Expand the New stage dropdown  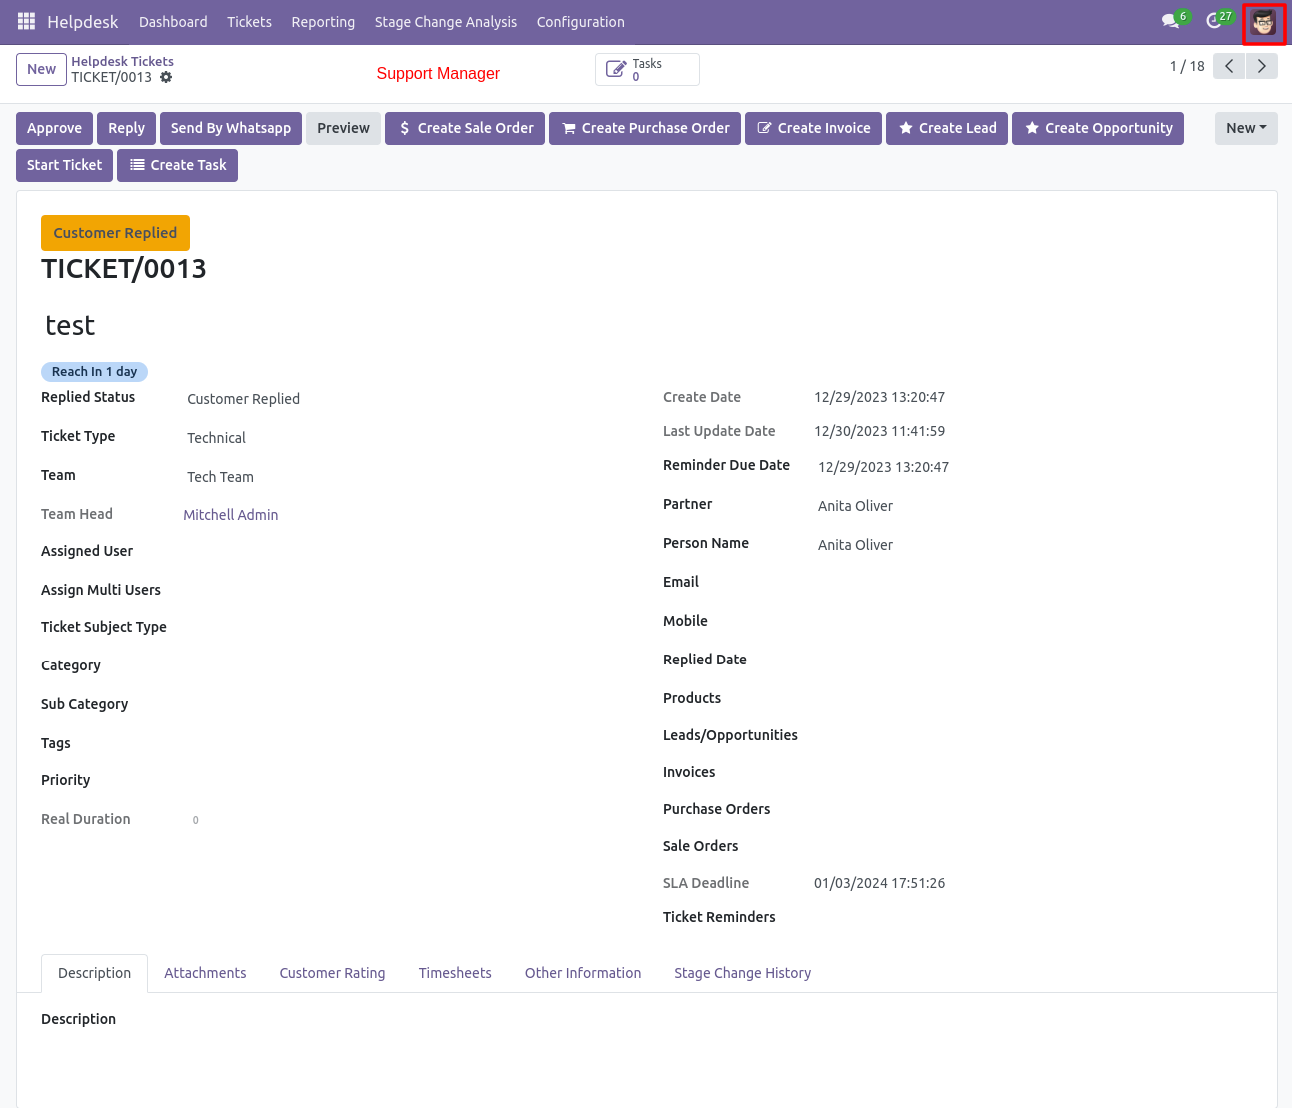point(1246,128)
